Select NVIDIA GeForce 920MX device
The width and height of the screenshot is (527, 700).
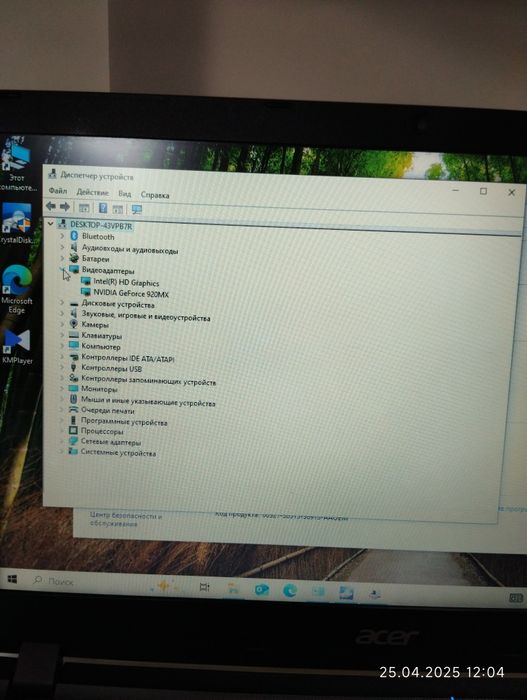(131, 294)
